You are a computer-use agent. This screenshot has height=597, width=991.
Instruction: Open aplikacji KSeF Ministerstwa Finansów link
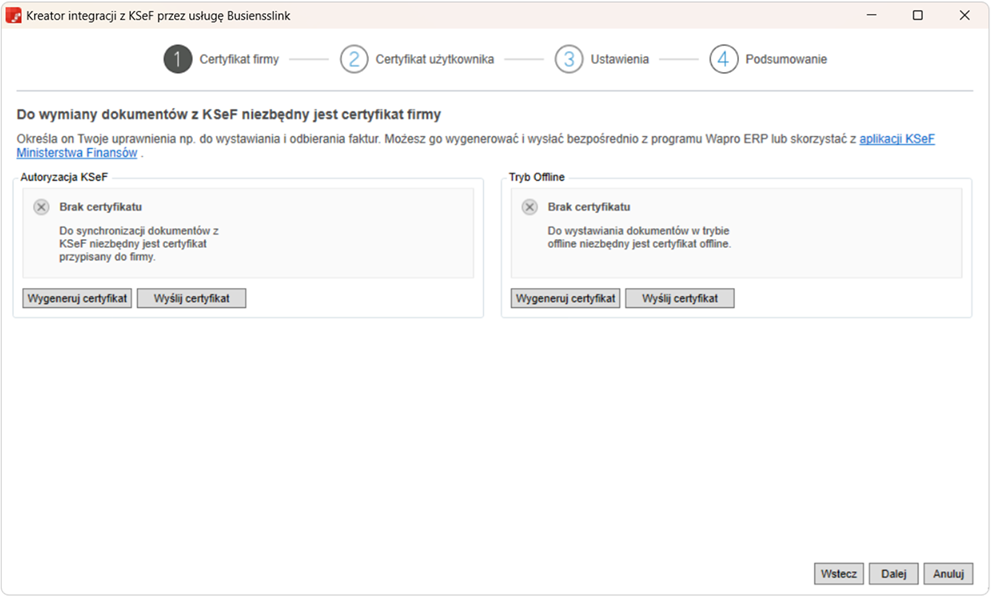tap(897, 139)
